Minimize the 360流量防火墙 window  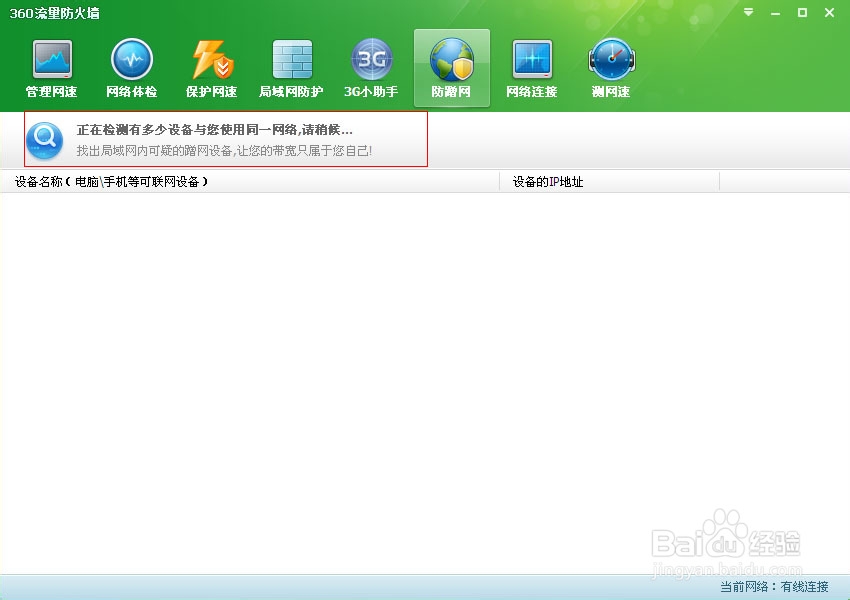click(x=776, y=12)
